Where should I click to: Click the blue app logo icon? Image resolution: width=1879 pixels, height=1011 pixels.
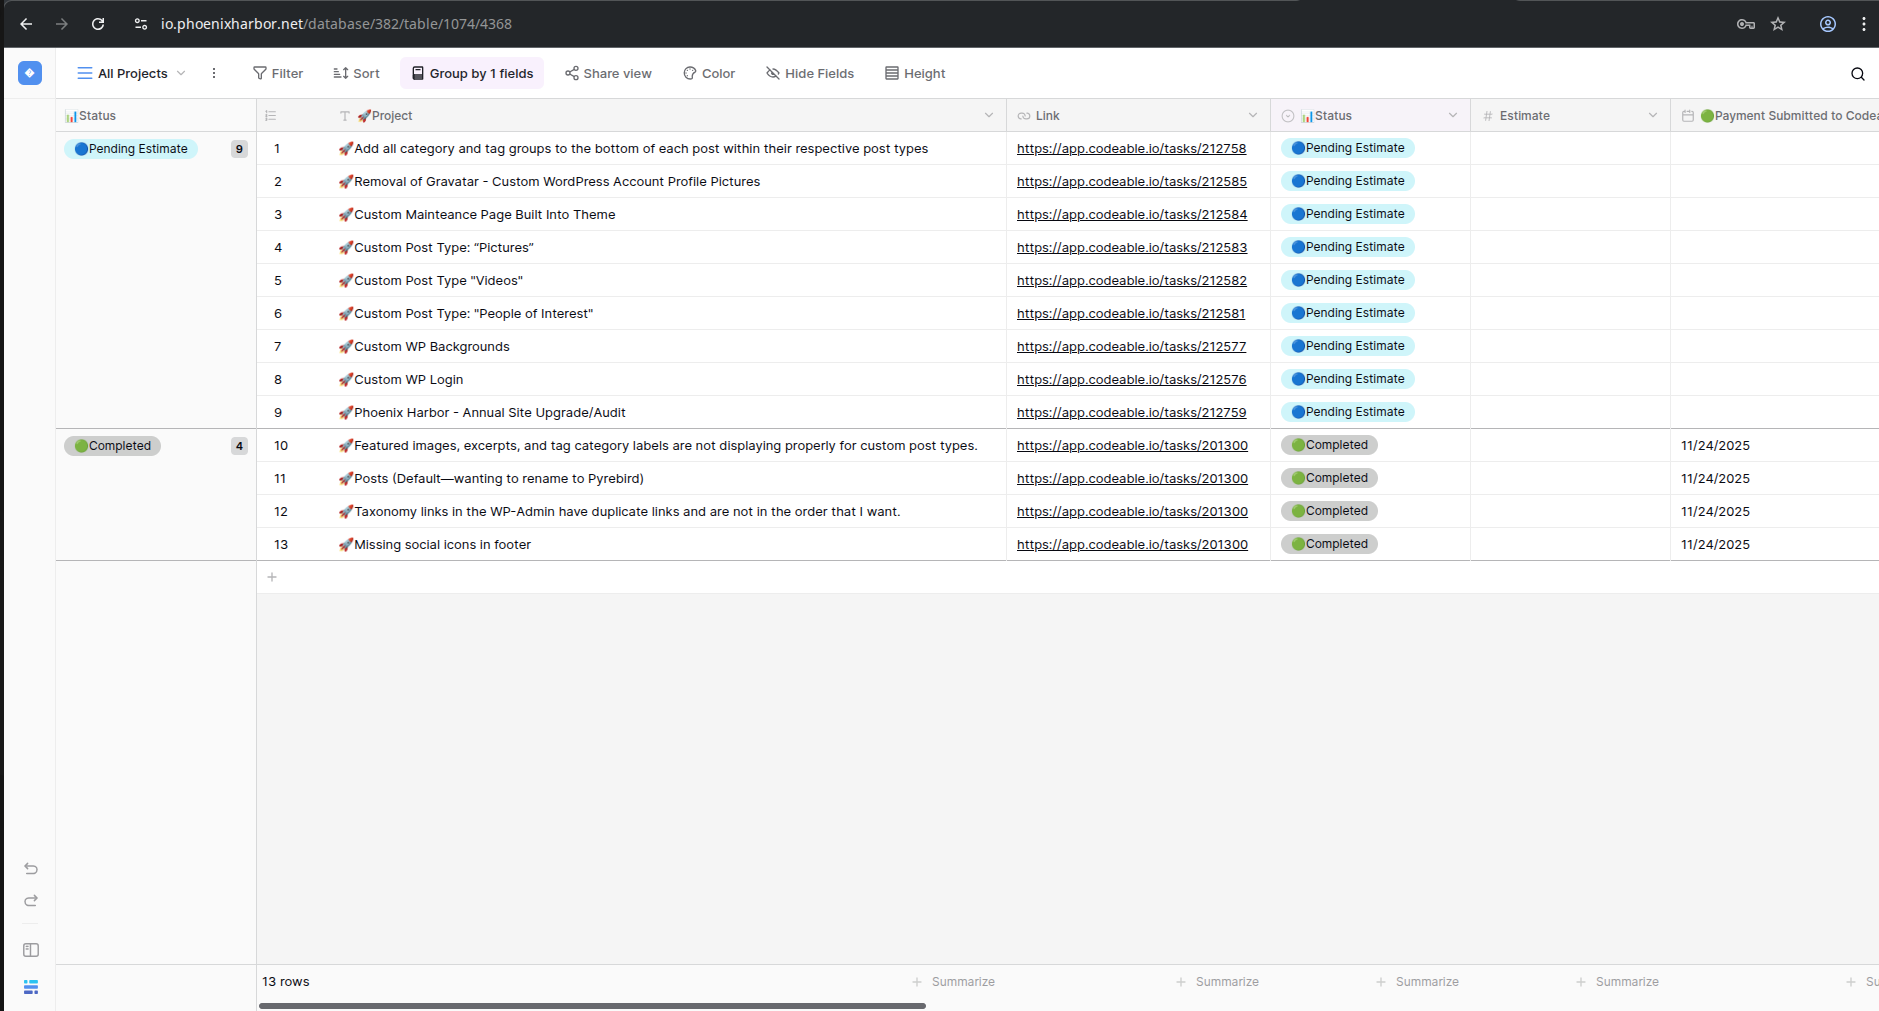pyautogui.click(x=30, y=73)
